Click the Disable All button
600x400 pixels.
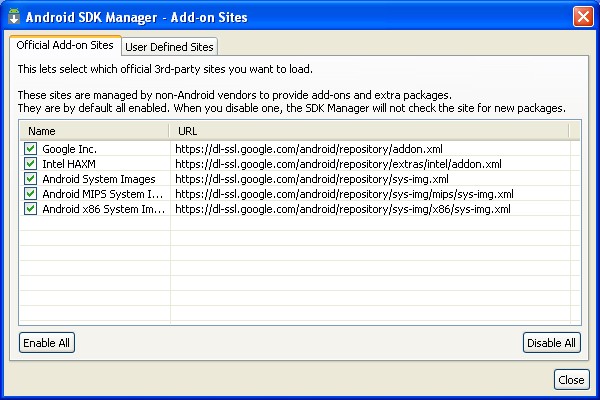(551, 343)
